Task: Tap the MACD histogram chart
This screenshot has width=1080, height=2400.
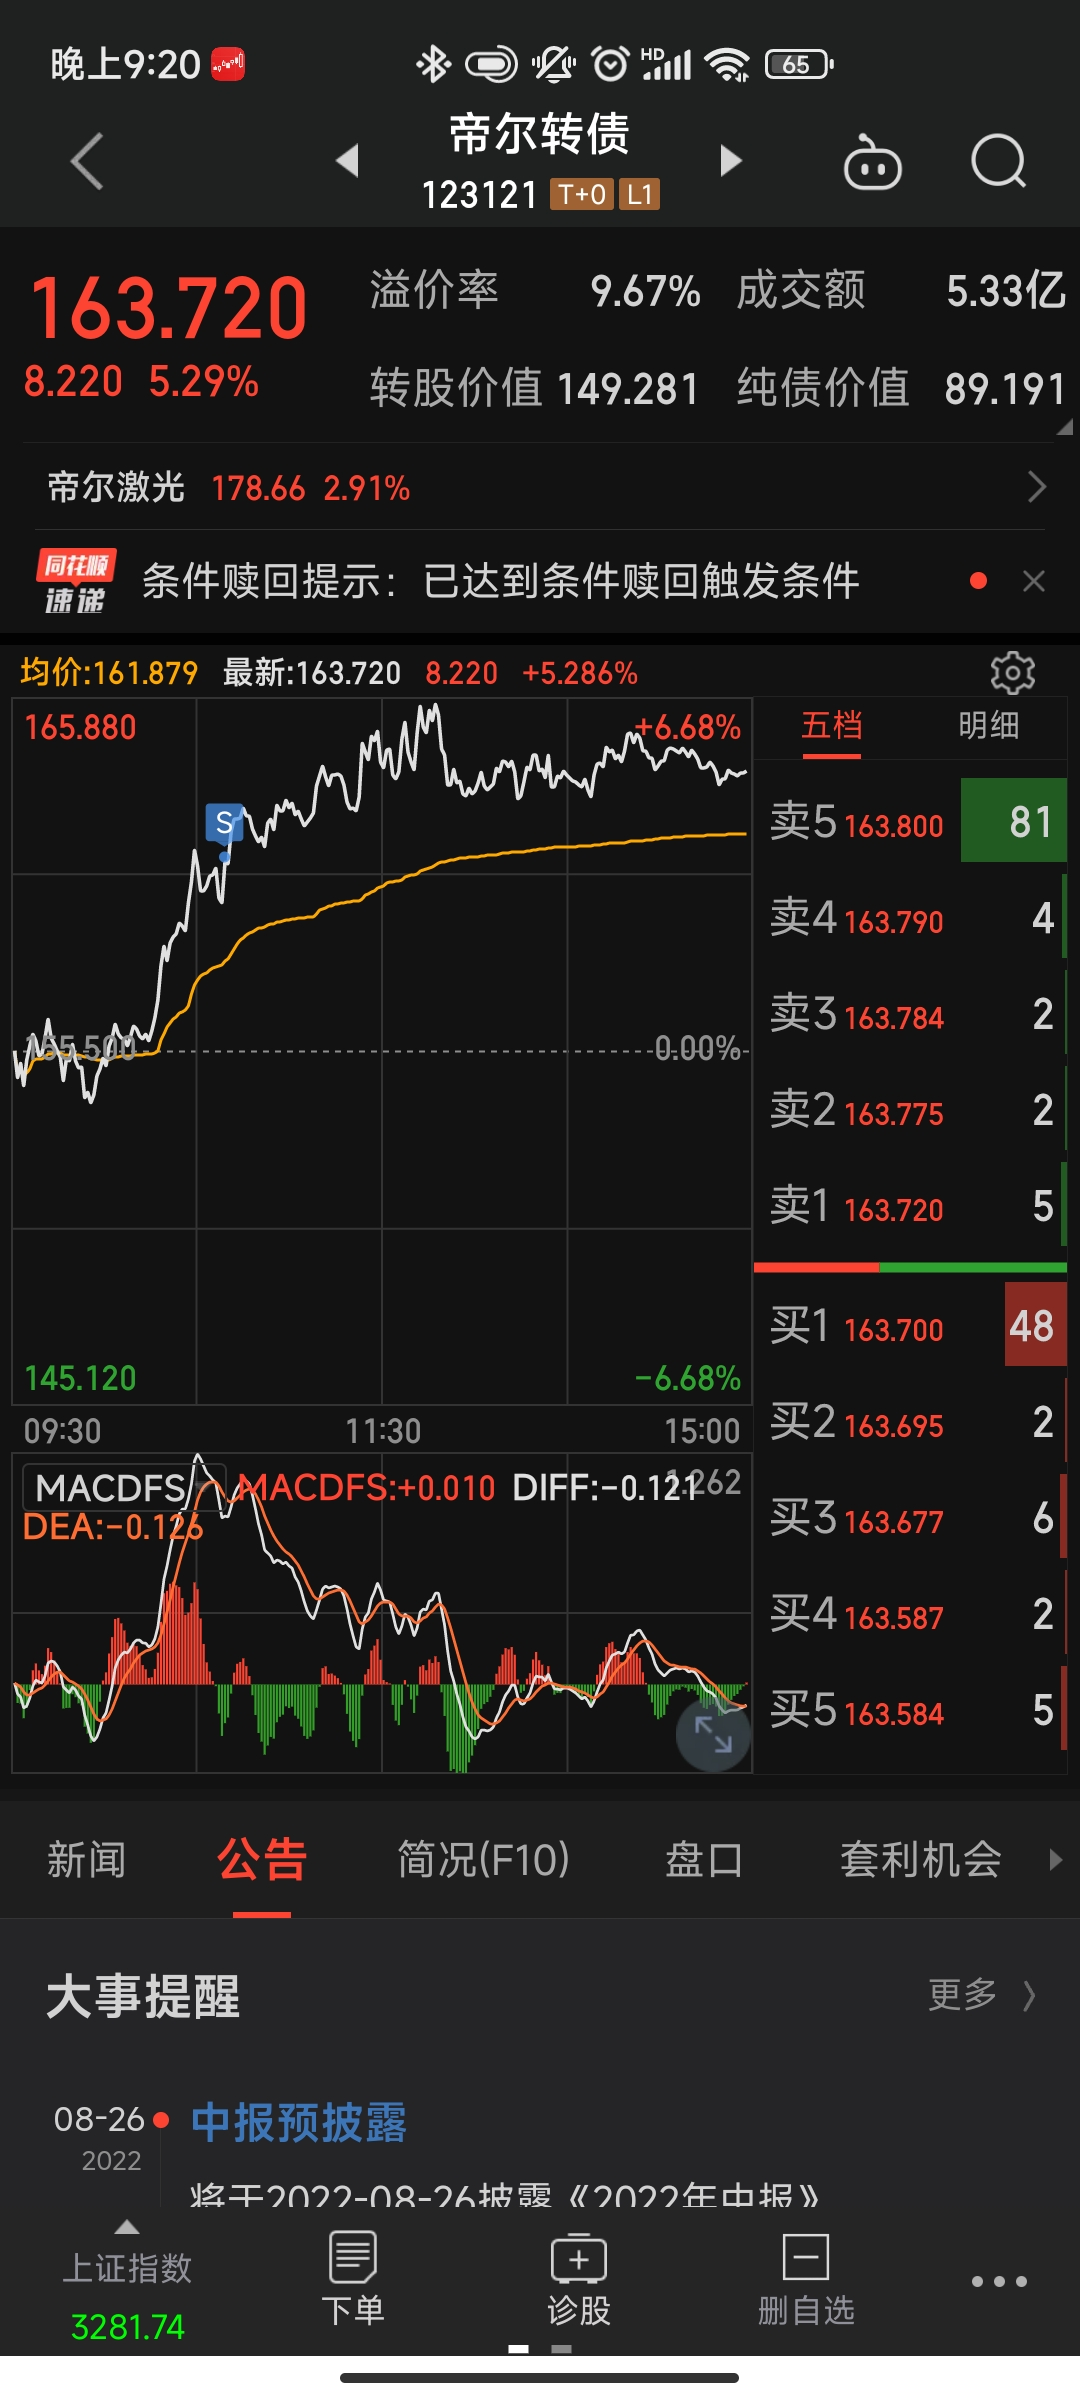Action: [x=382, y=1613]
